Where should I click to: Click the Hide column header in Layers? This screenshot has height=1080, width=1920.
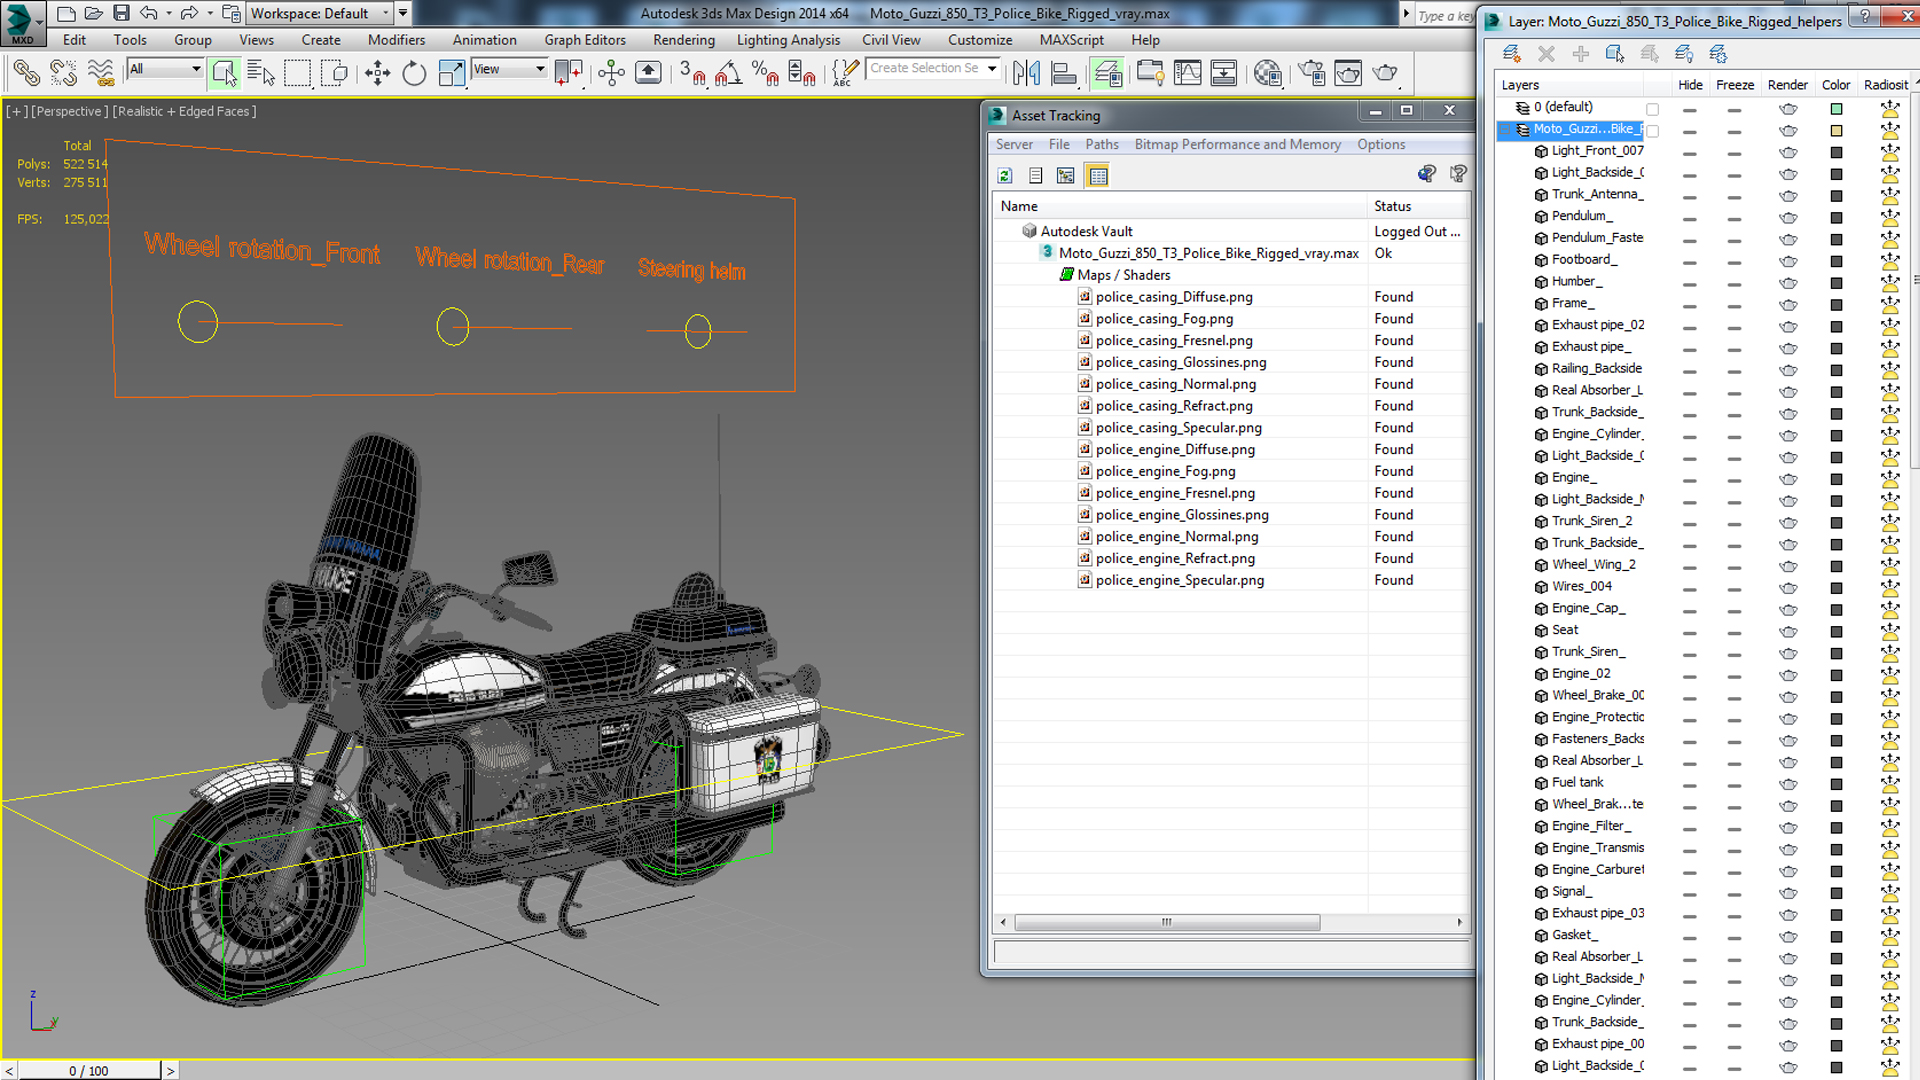pyautogui.click(x=1690, y=85)
